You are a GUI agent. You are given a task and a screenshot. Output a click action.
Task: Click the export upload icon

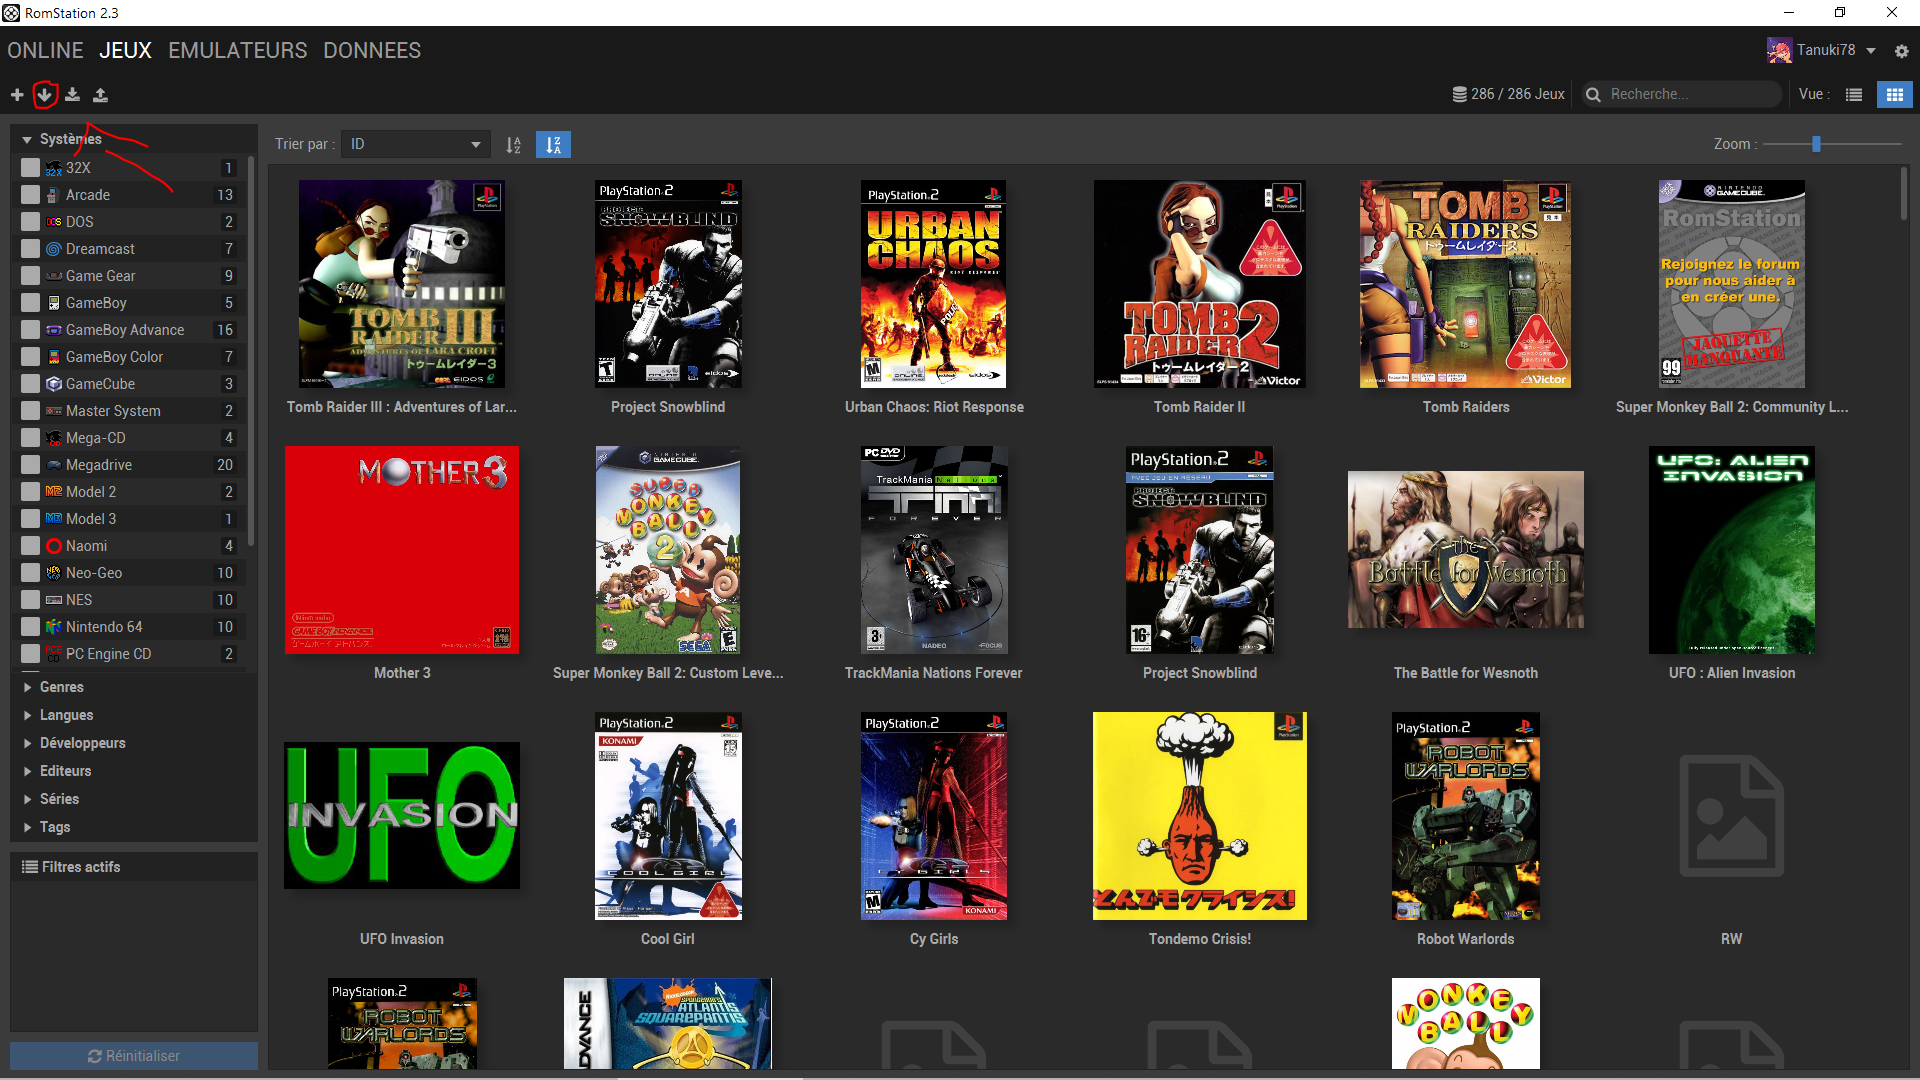100,95
